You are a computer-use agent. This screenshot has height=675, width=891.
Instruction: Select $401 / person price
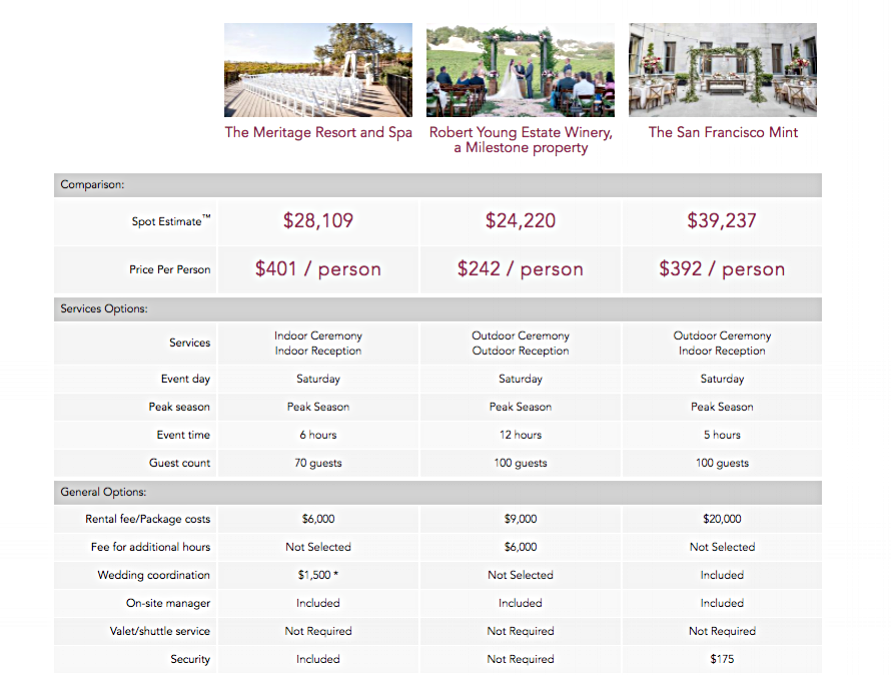(x=318, y=269)
